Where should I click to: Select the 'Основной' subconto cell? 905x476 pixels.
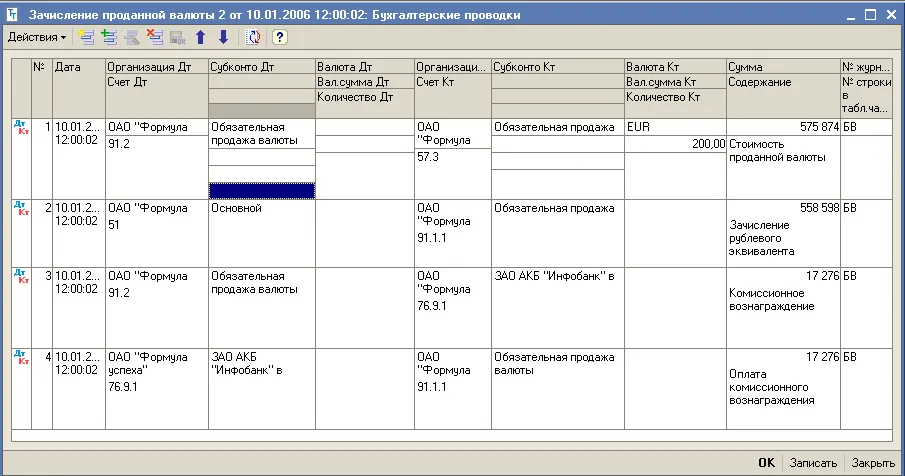click(262, 208)
